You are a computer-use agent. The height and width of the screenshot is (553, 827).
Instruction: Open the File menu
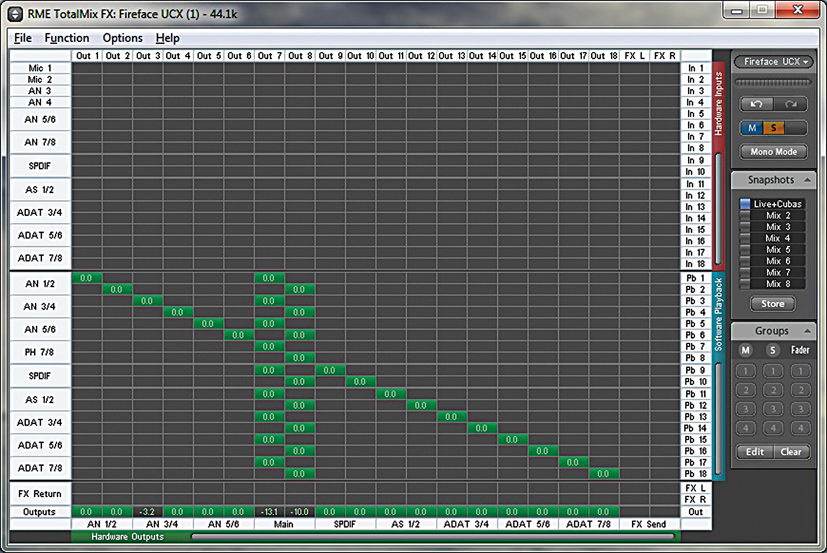point(23,38)
